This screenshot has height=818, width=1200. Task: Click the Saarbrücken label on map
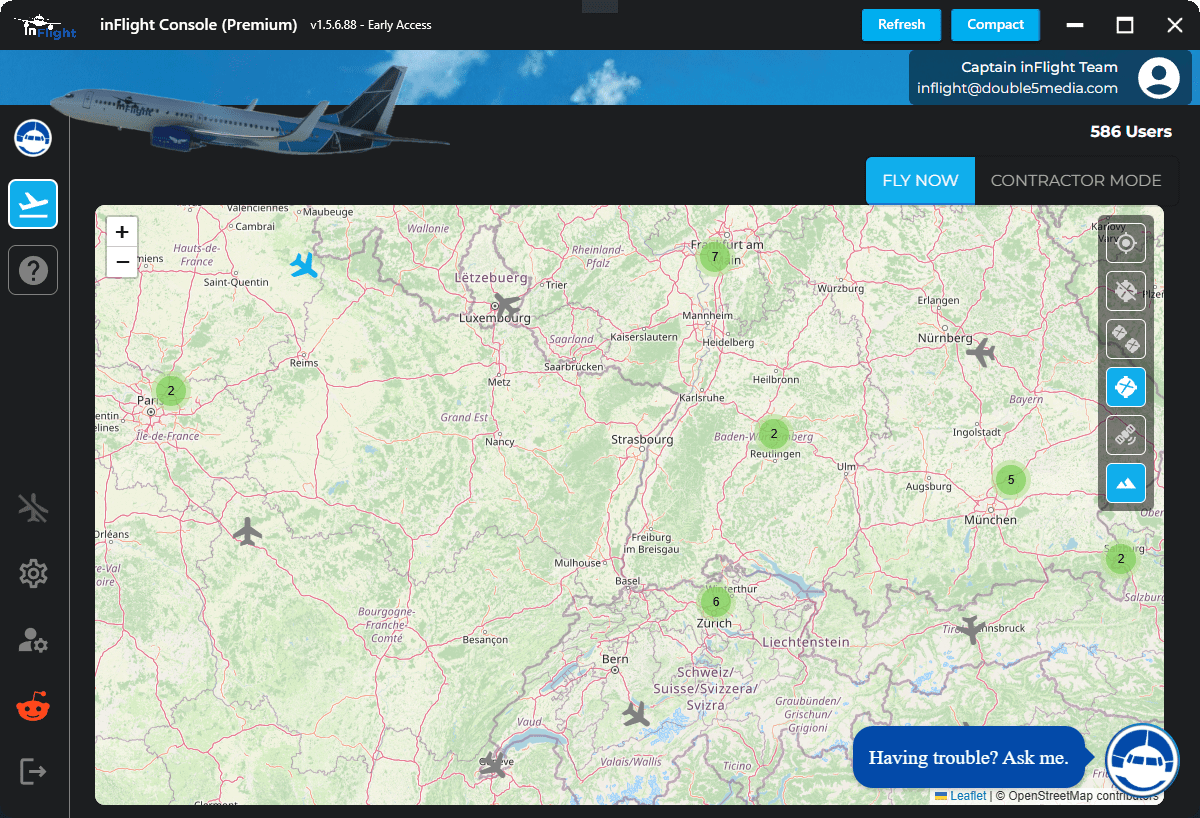573,367
